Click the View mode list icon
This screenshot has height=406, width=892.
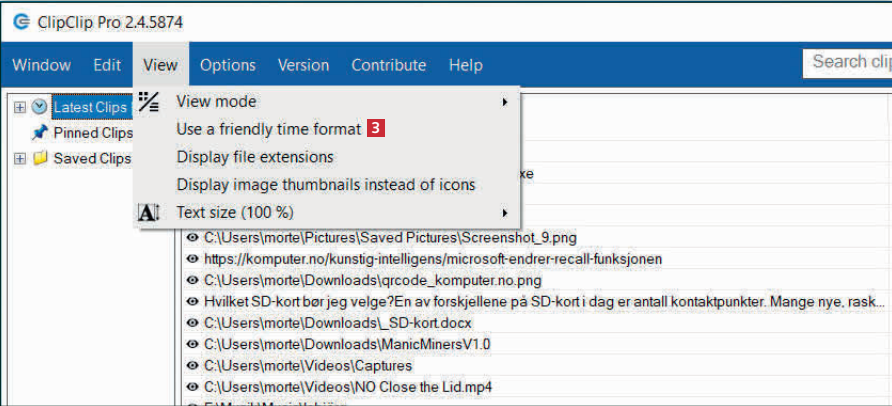pos(149,102)
